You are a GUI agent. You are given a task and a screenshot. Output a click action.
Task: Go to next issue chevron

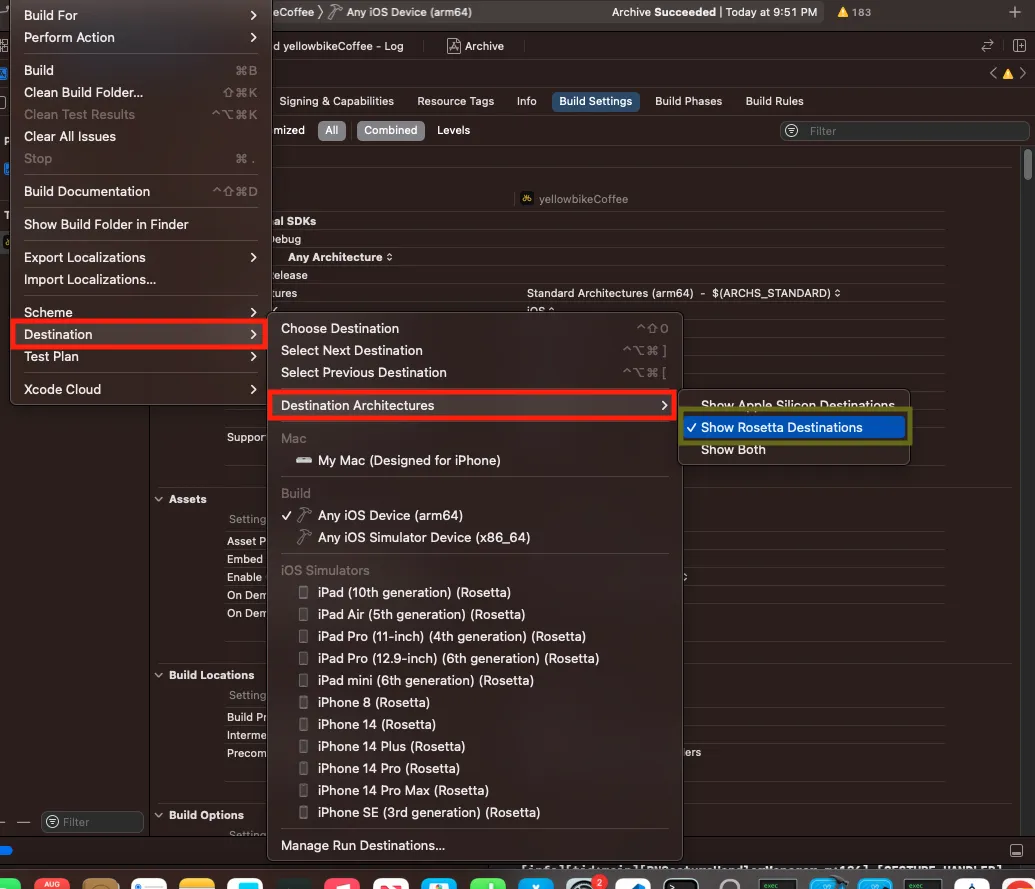click(x=1022, y=73)
